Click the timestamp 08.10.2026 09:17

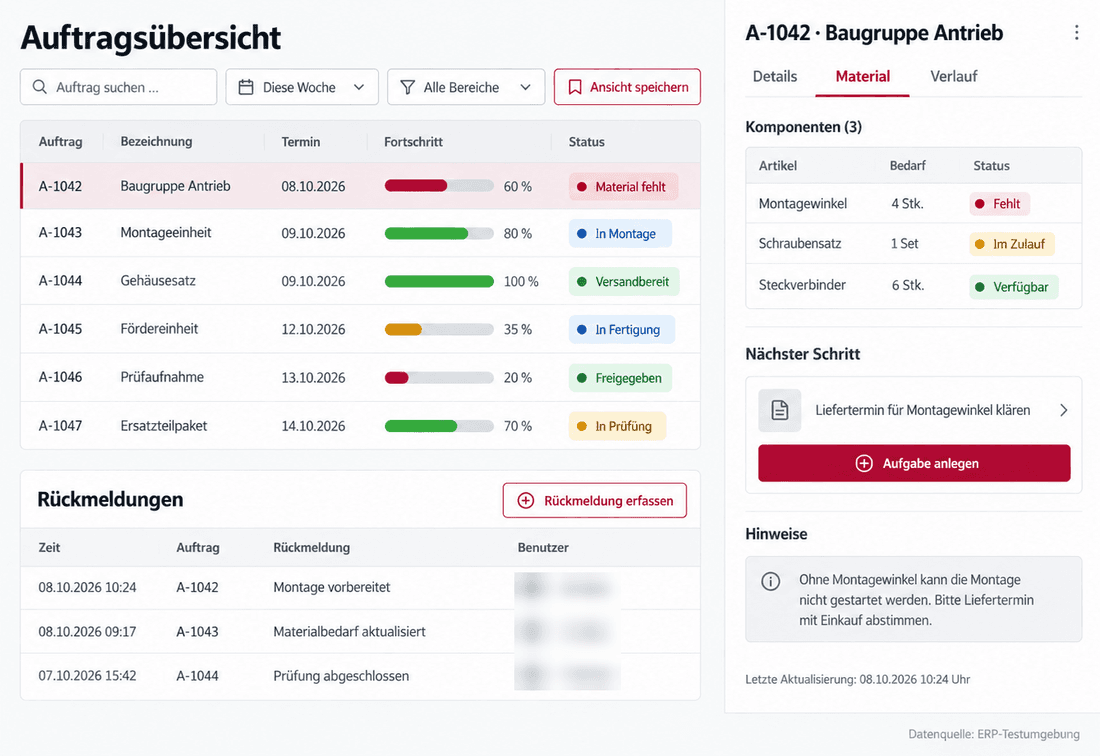click(87, 631)
